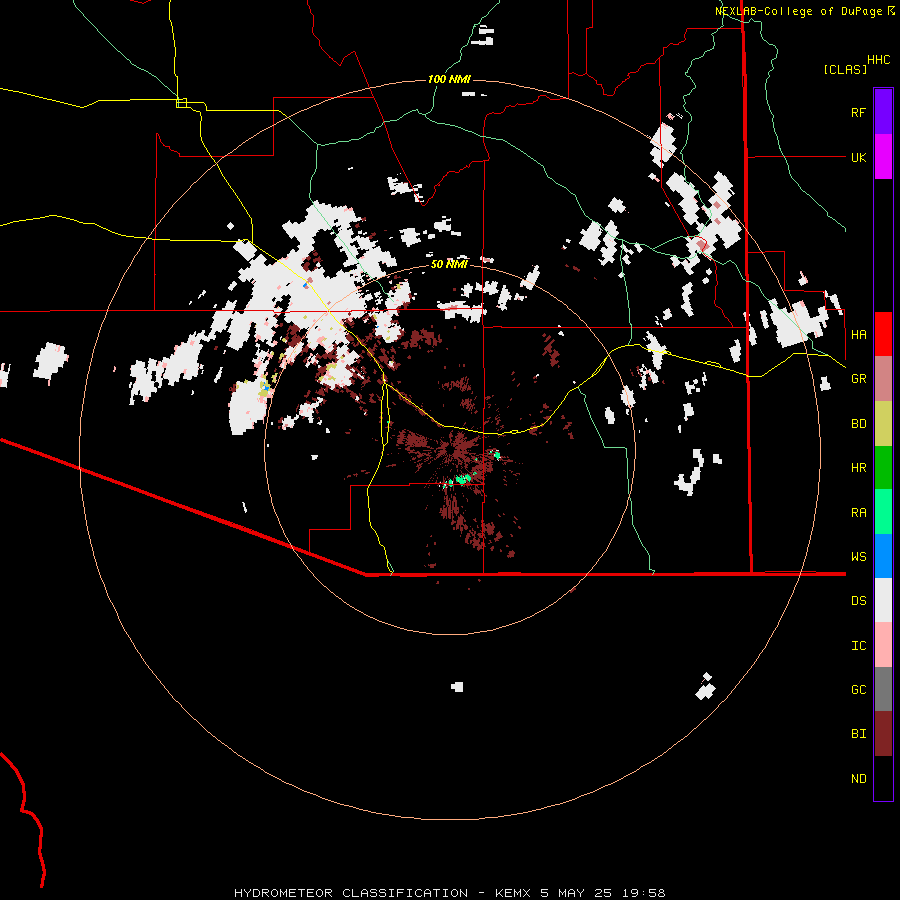Click the 100 NMI range ring label

[449, 79]
